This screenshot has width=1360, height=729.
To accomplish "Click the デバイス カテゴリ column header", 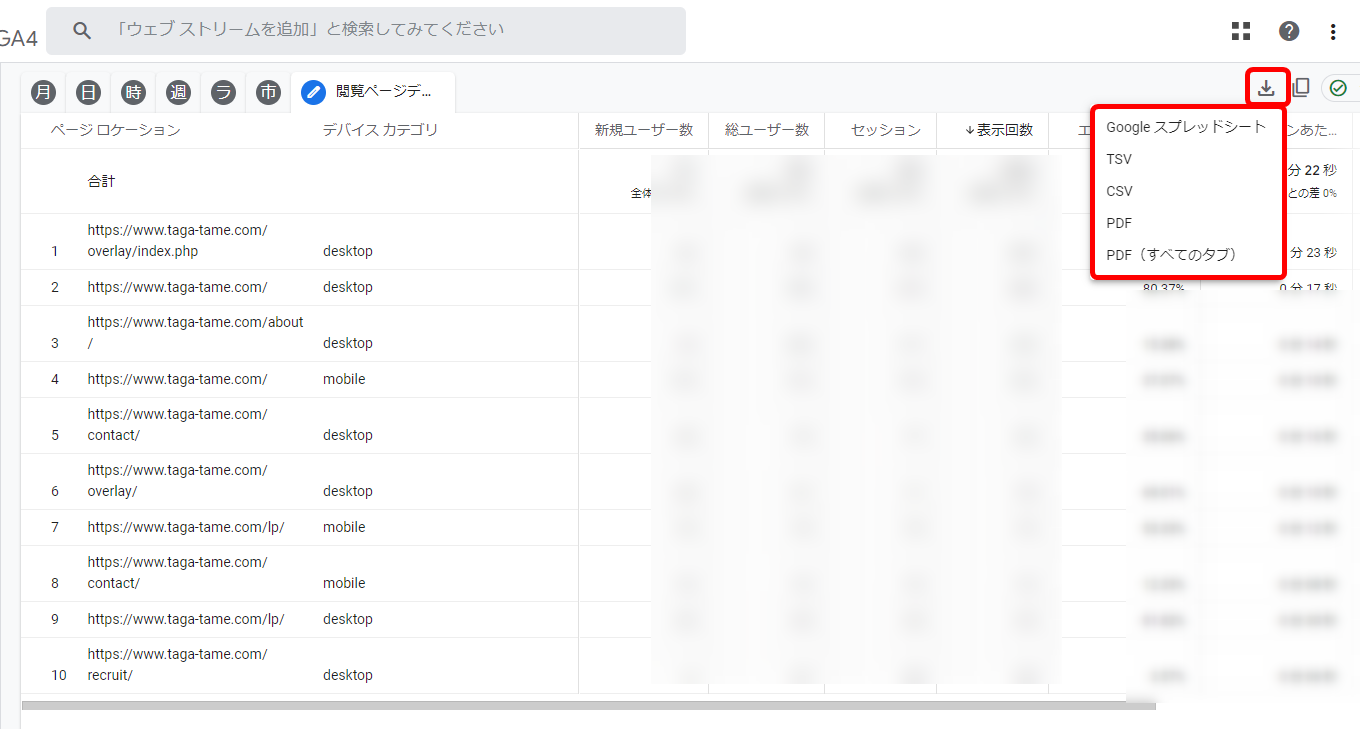I will pyautogui.click(x=380, y=130).
